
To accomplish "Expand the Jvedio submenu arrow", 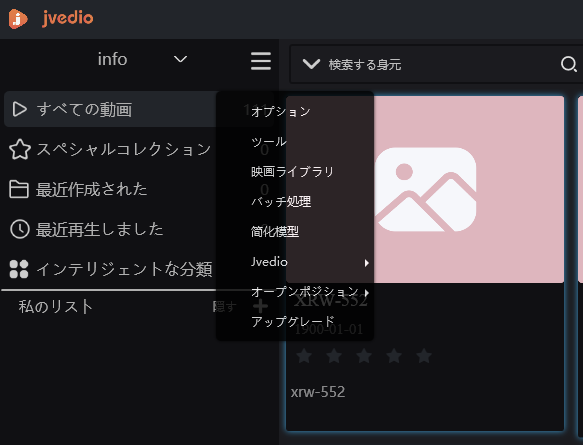I will click(367, 263).
